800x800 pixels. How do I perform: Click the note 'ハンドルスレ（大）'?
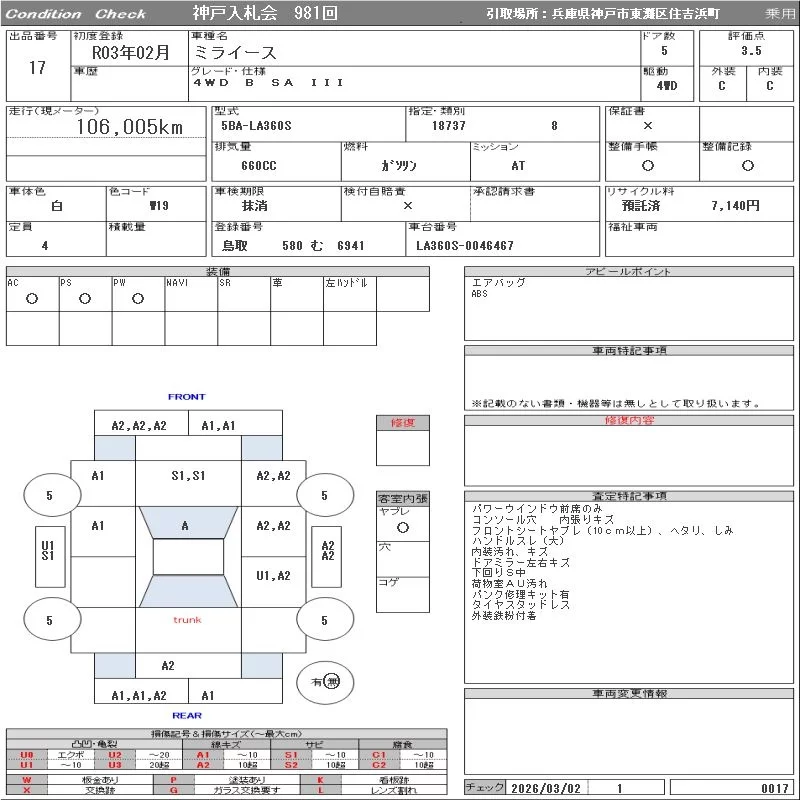(518, 541)
